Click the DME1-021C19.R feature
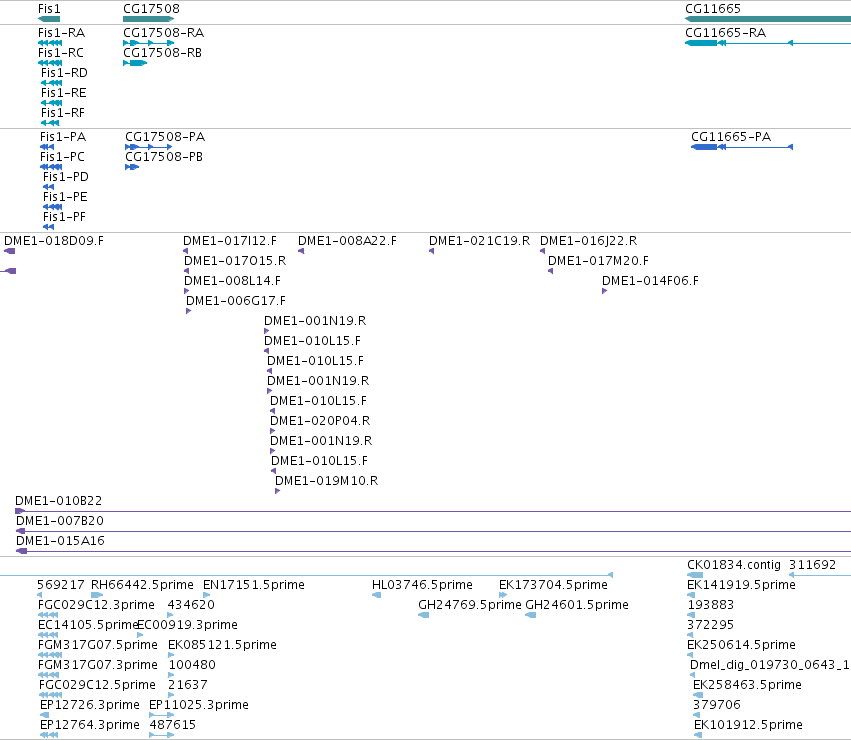Screen dimensions: 851x740 pos(479,241)
